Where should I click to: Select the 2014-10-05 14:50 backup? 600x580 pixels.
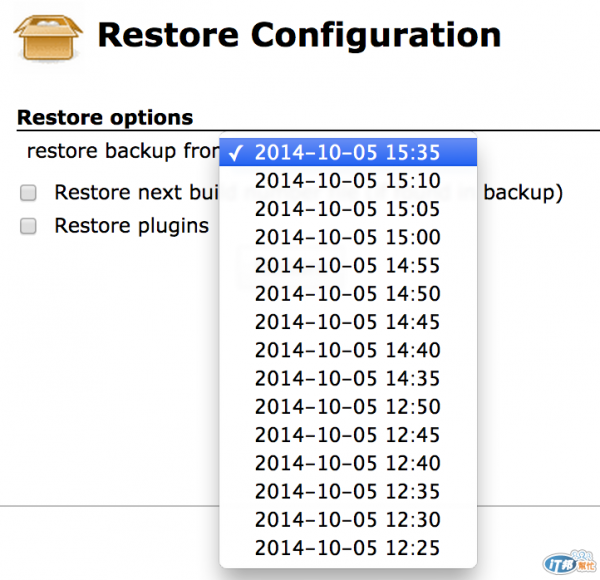(x=347, y=294)
